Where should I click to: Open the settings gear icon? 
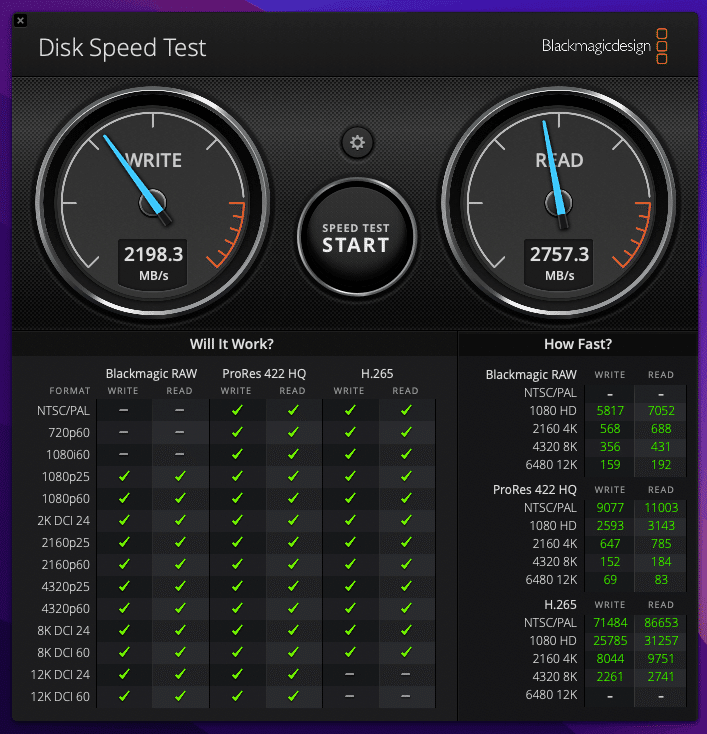coord(357,142)
